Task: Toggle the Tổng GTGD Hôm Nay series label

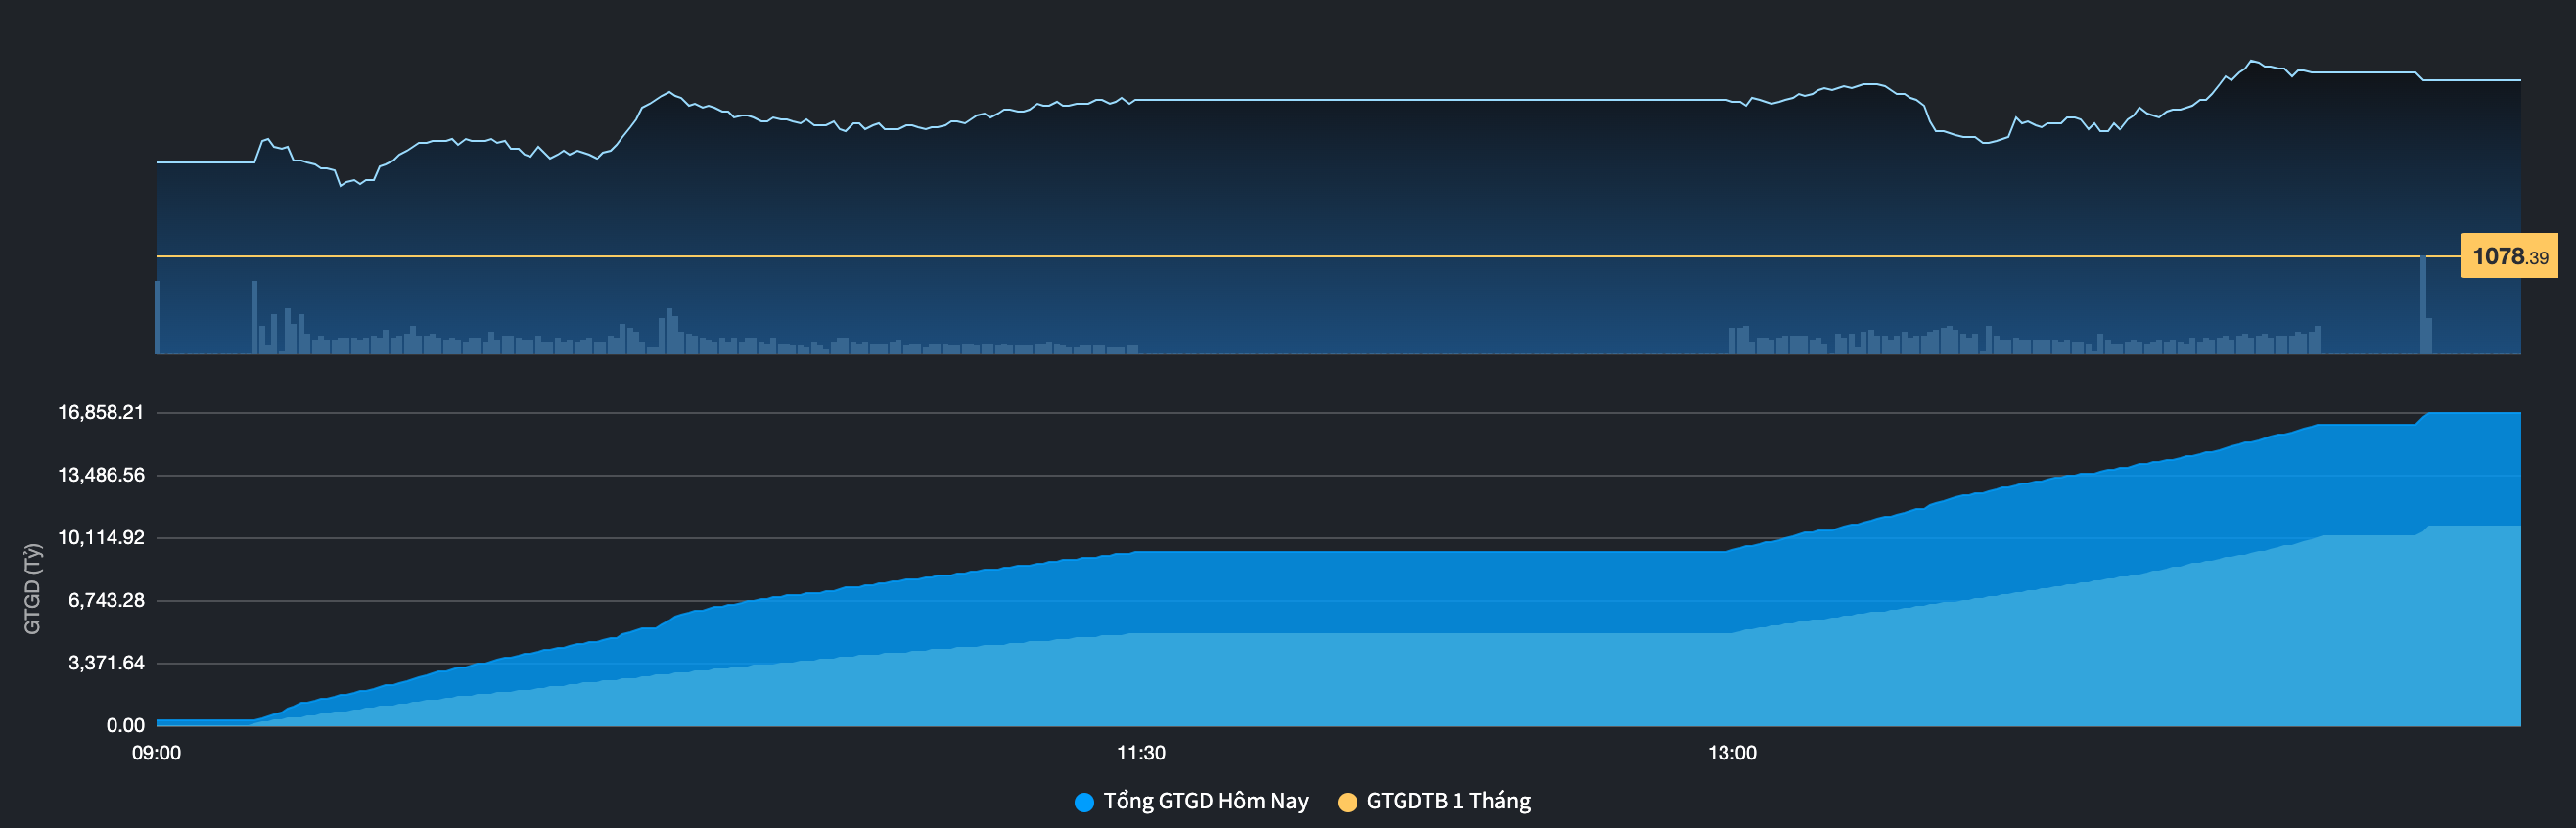Action: pos(1205,801)
